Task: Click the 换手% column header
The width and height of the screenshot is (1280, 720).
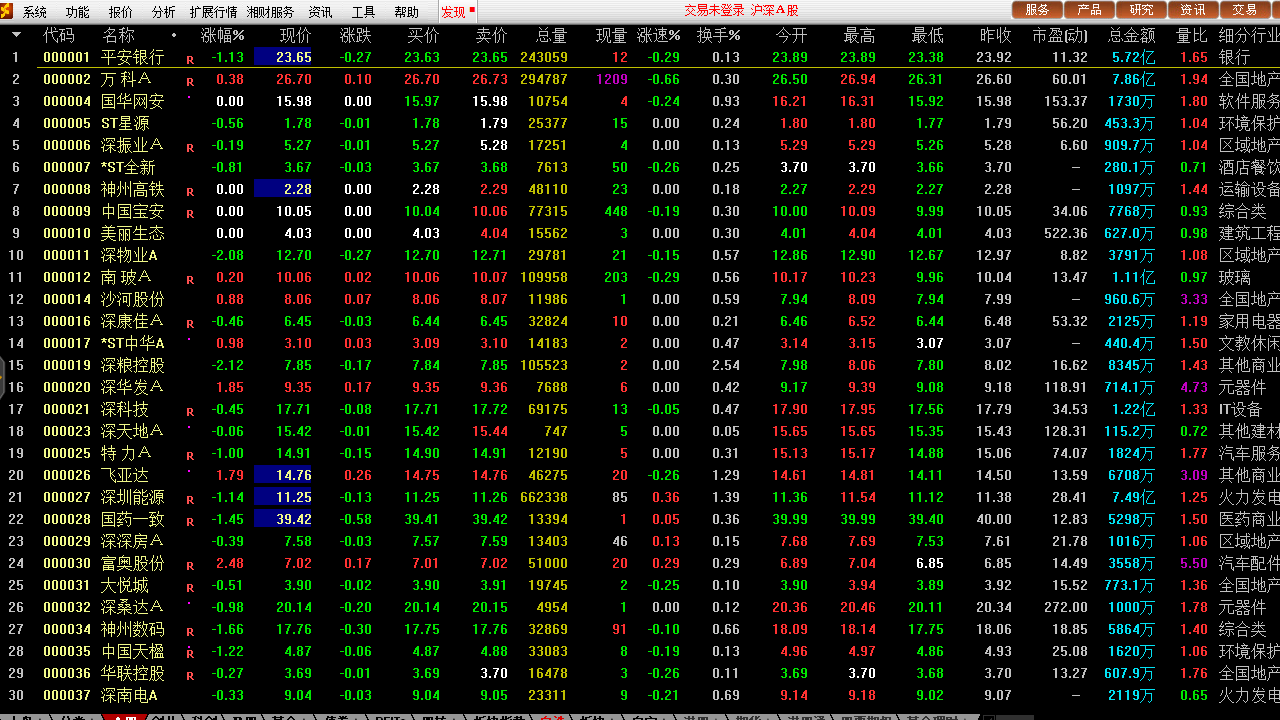Action: tap(718, 35)
